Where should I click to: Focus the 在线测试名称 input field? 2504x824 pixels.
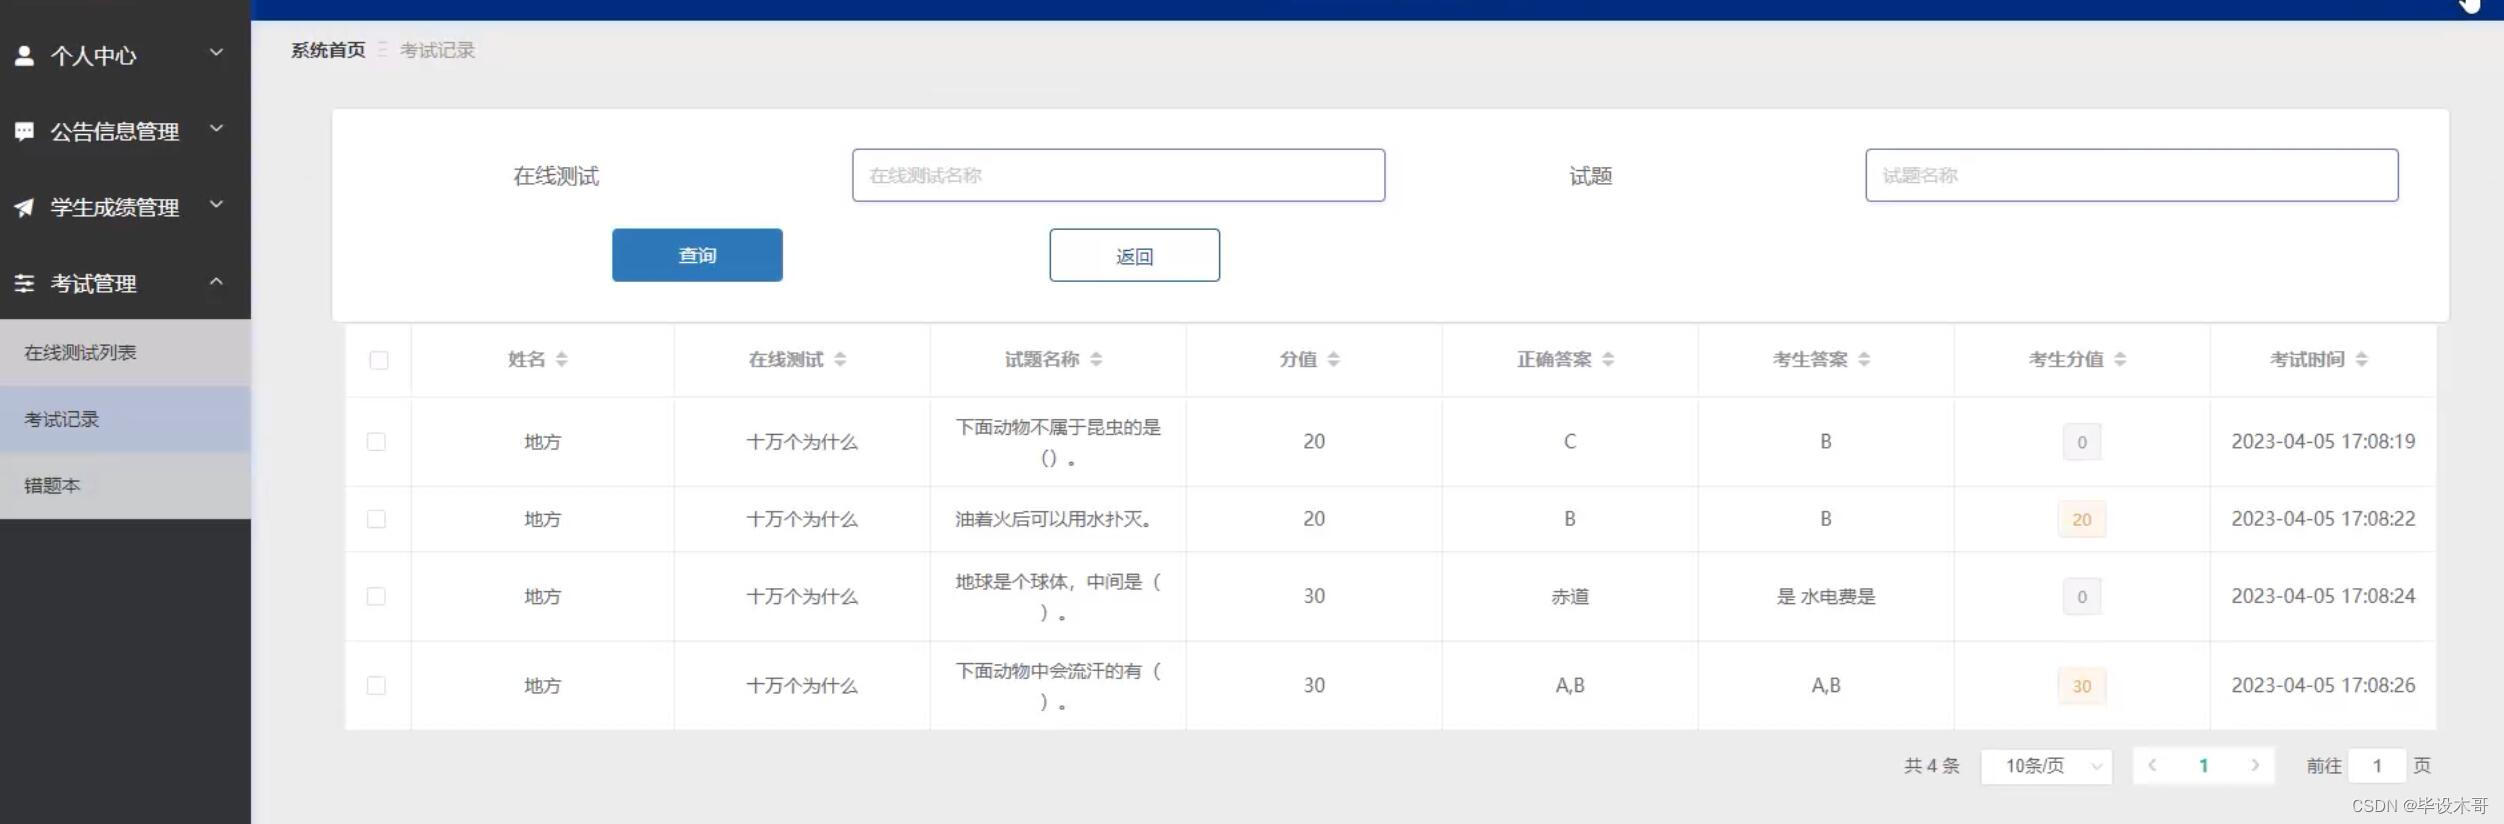point(1118,176)
